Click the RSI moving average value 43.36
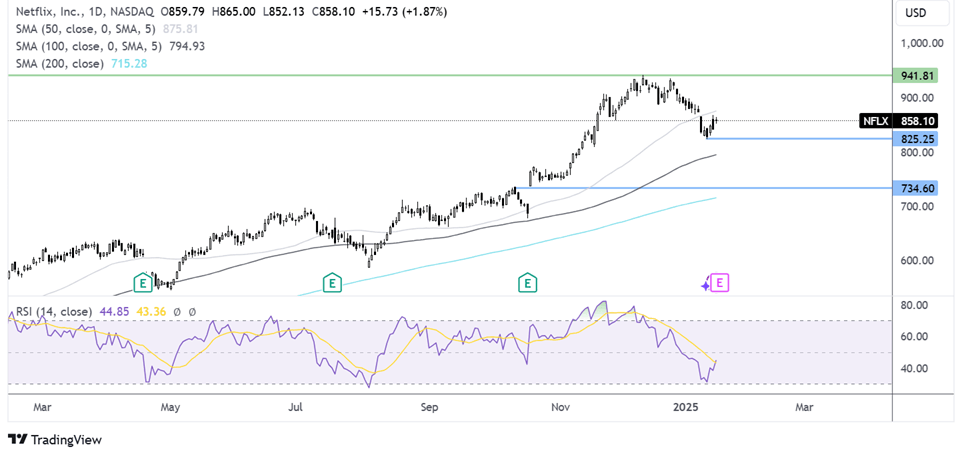 pos(149,311)
